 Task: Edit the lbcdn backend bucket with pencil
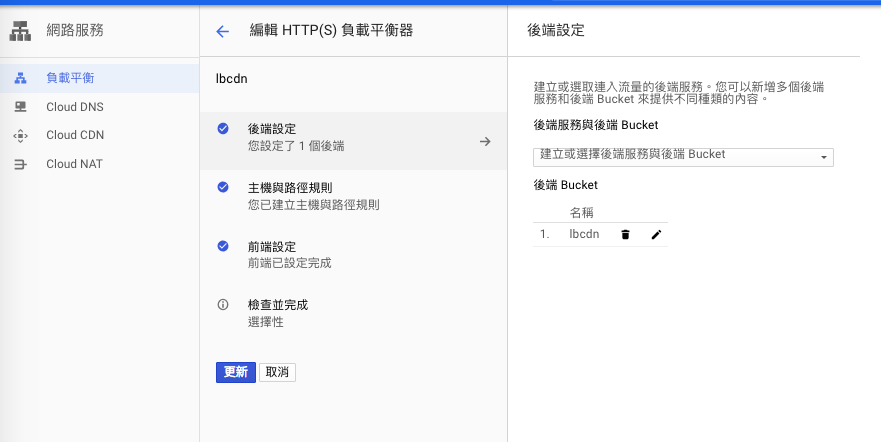coord(656,235)
